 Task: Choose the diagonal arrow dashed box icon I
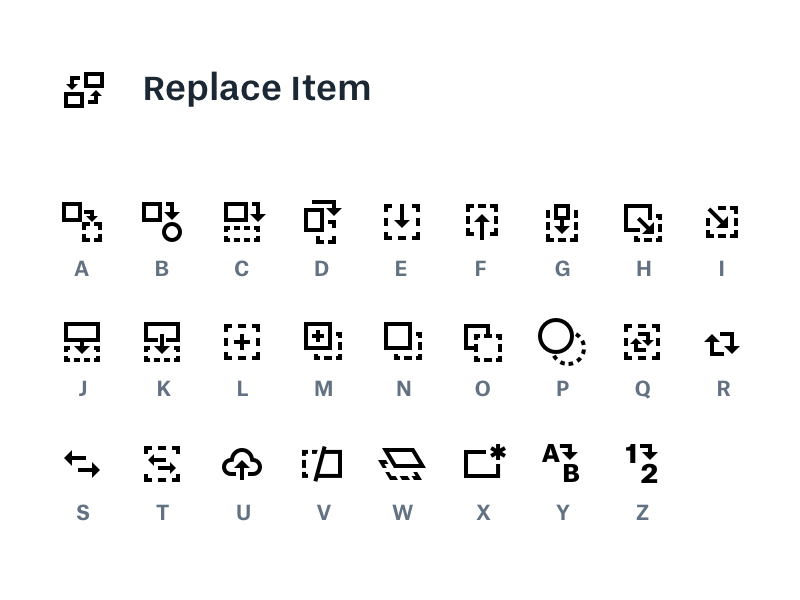pyautogui.click(x=721, y=221)
